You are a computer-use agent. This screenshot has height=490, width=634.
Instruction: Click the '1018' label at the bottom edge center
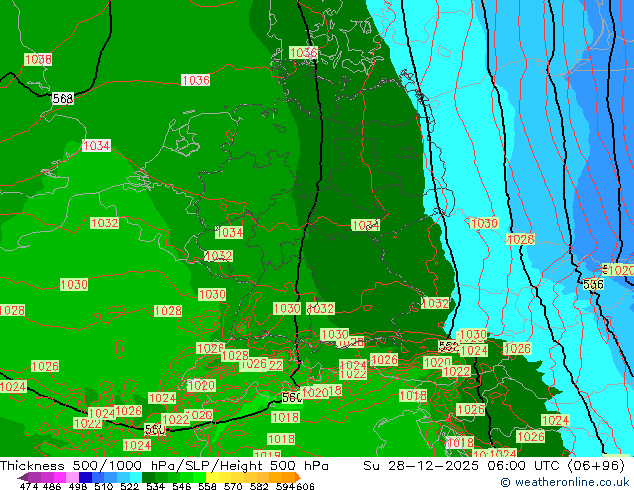click(267, 454)
